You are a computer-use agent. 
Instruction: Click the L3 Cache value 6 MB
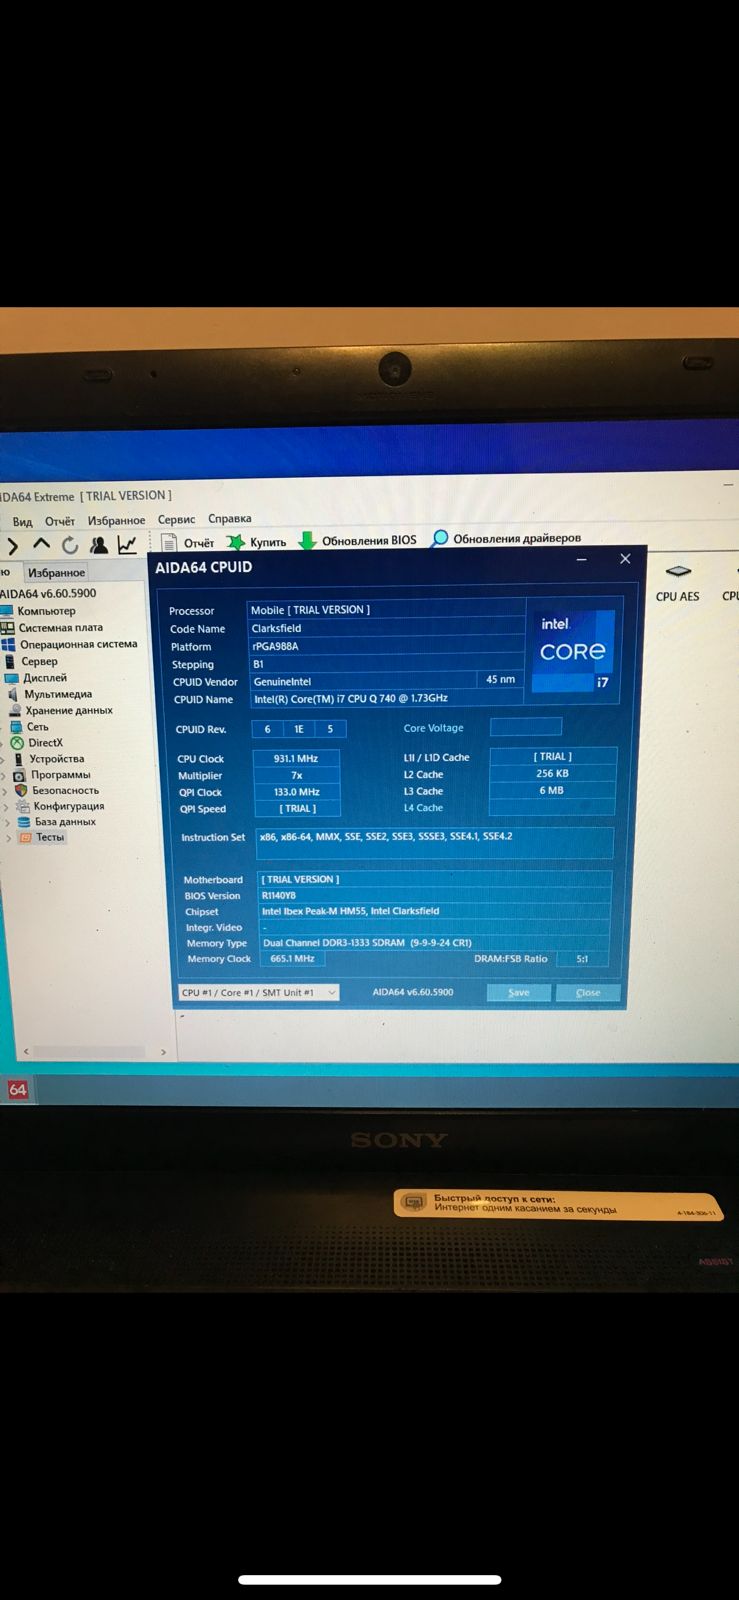(552, 790)
